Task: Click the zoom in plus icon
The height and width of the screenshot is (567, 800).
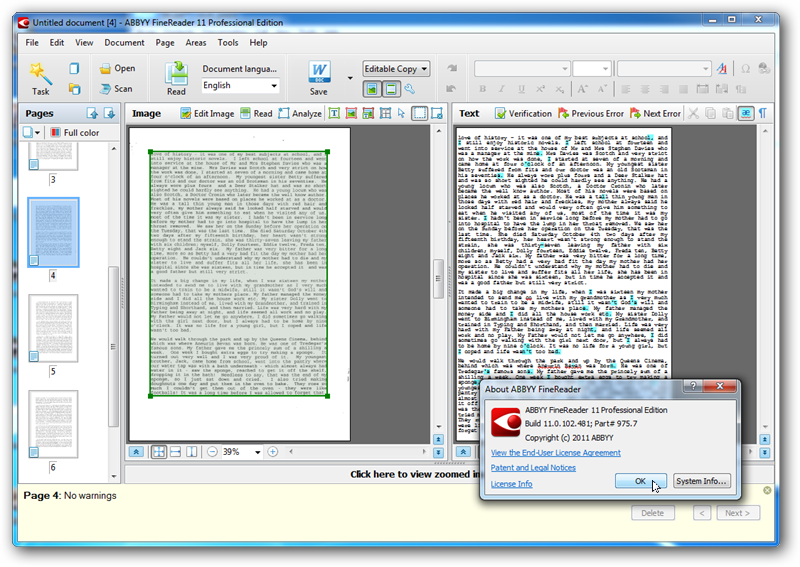Action: pyautogui.click(x=273, y=452)
